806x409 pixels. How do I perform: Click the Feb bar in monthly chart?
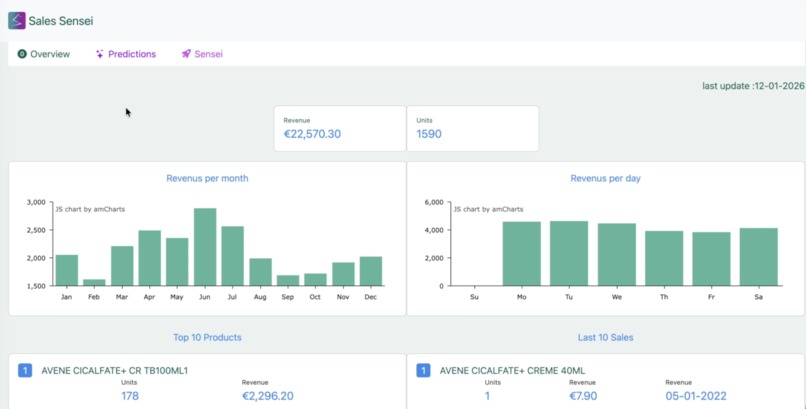click(94, 283)
